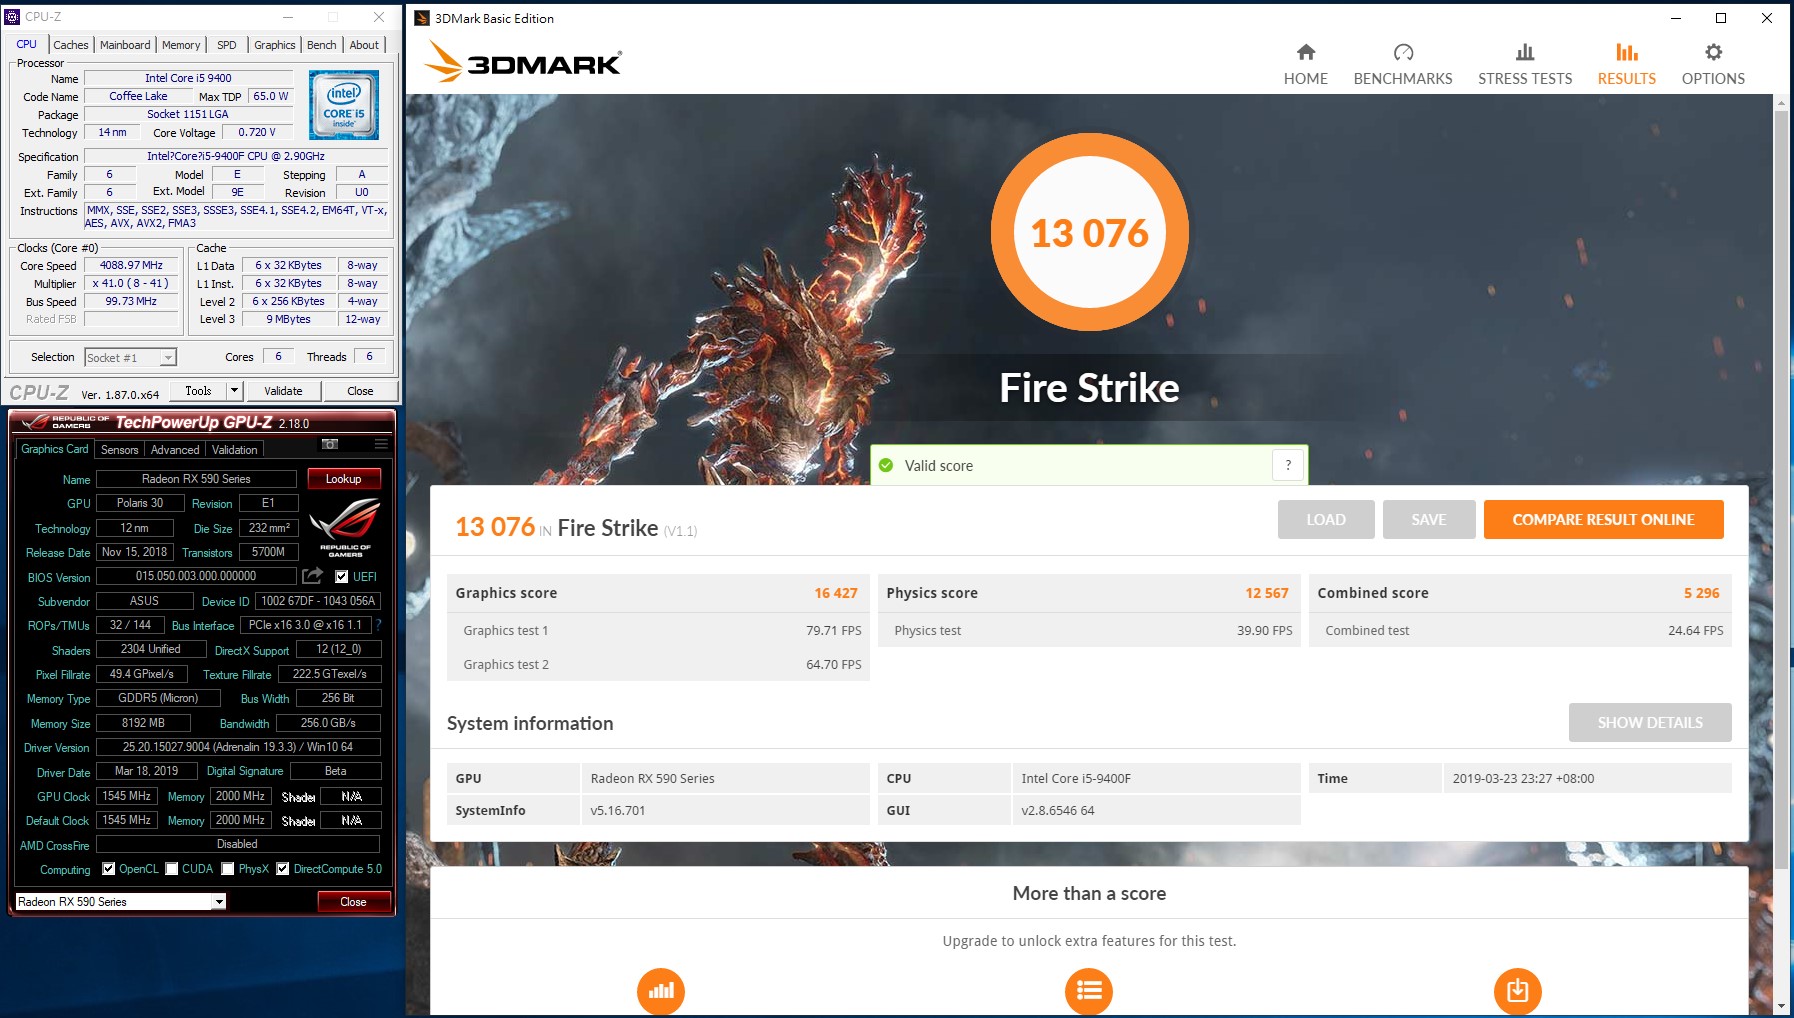Click GPU-Z Close button
Screen dimensions: 1794x1018
click(x=354, y=902)
